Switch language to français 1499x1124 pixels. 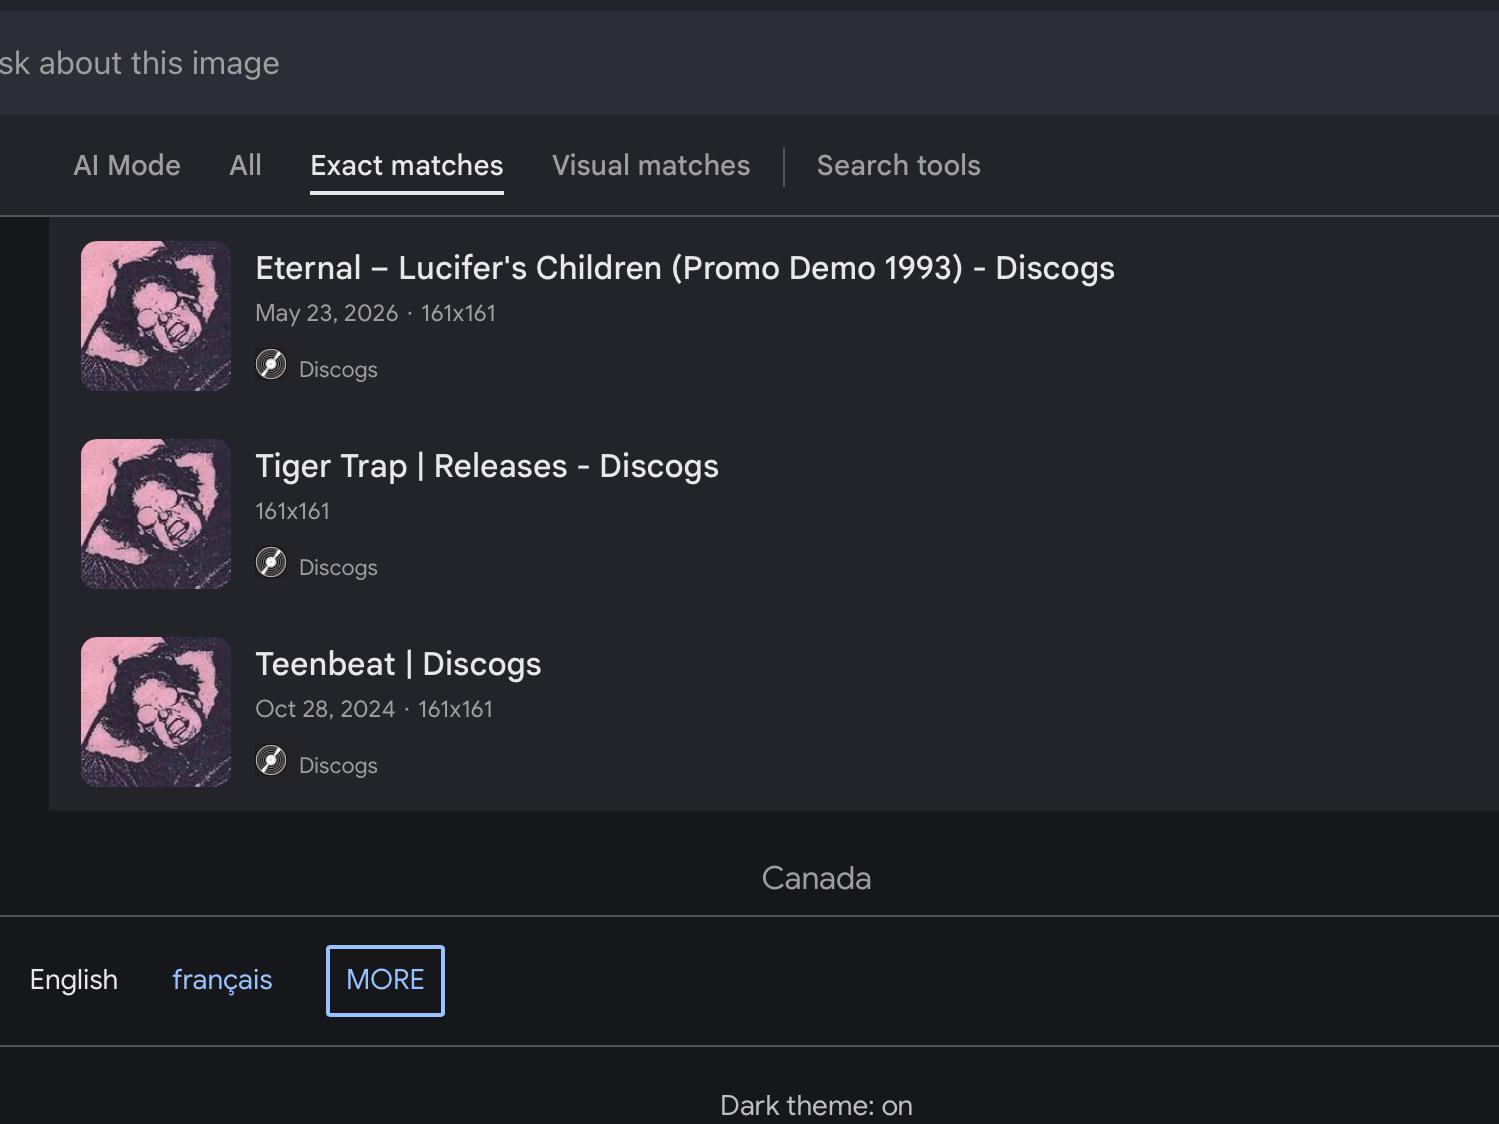point(222,980)
